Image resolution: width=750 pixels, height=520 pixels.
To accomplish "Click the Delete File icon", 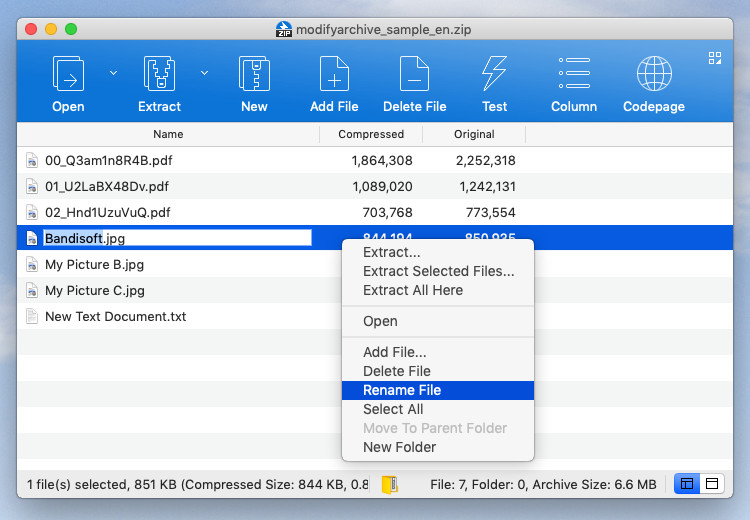I will tap(414, 75).
